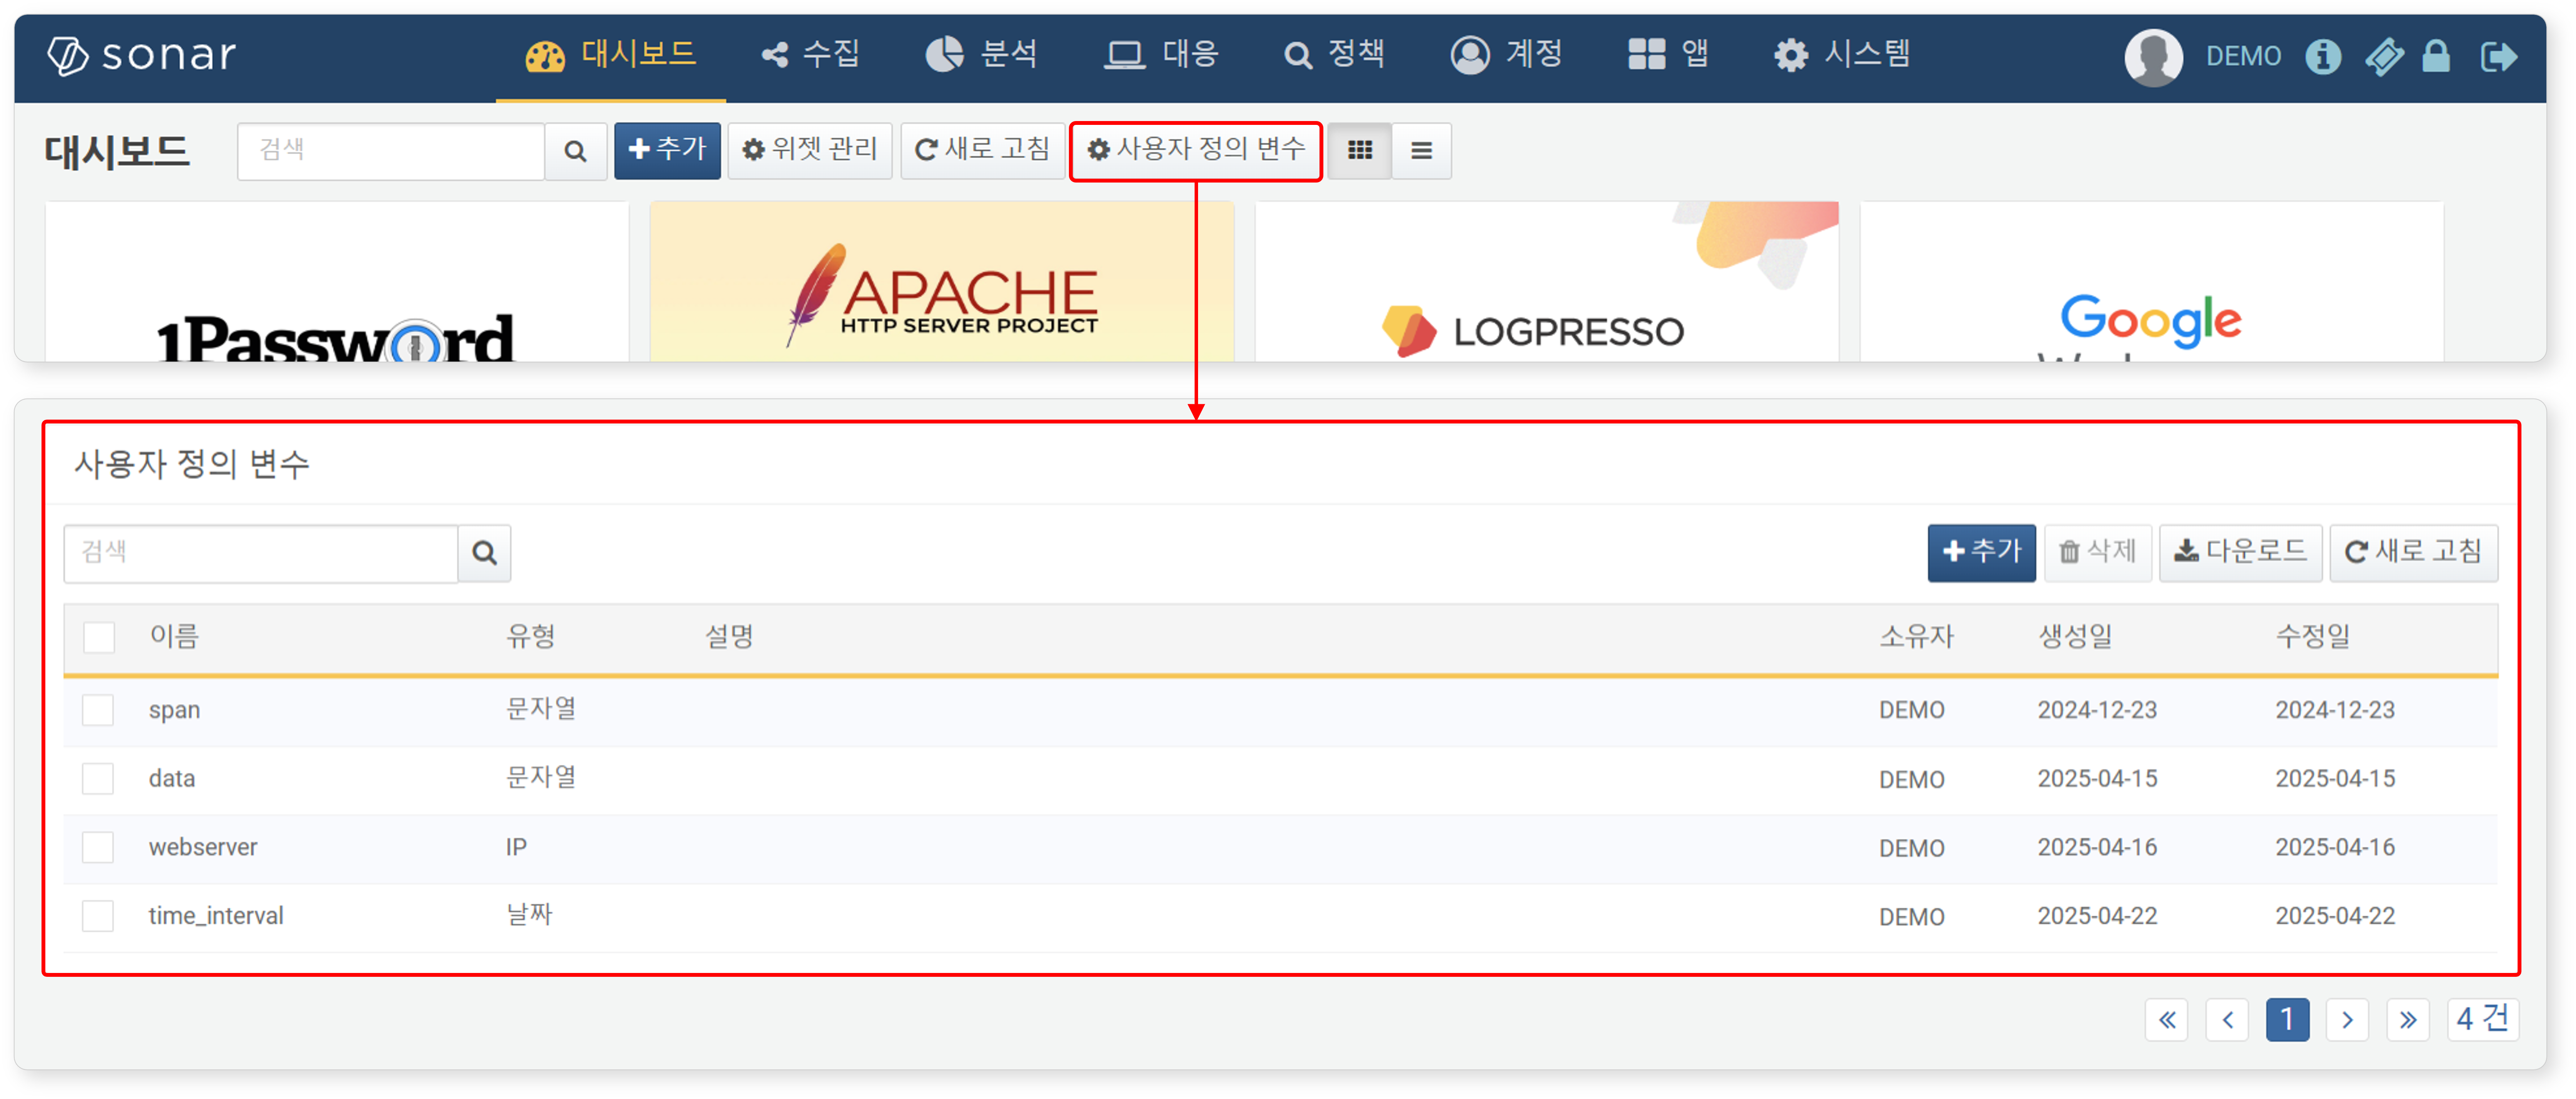Click the 이름 column header
Screen dimensions: 2576x1099
click(x=174, y=637)
